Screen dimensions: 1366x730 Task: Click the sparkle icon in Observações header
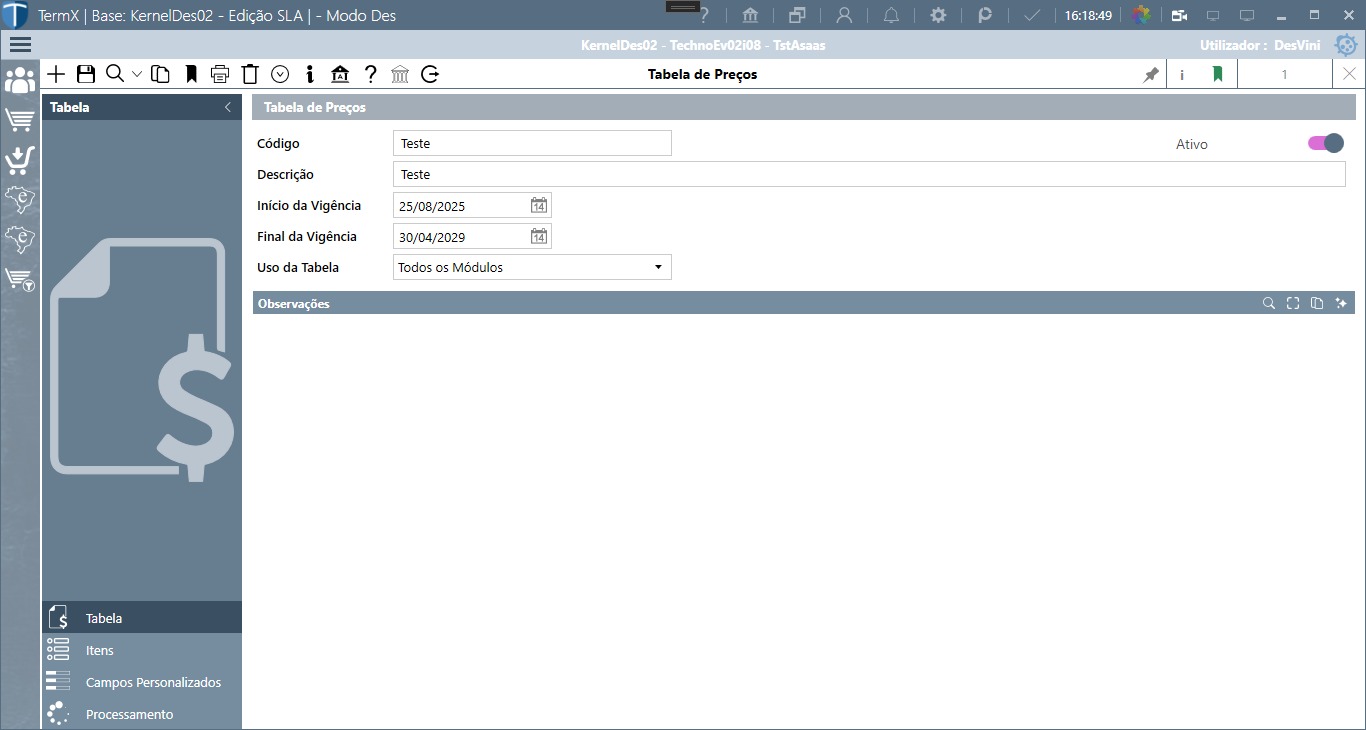point(1341,303)
